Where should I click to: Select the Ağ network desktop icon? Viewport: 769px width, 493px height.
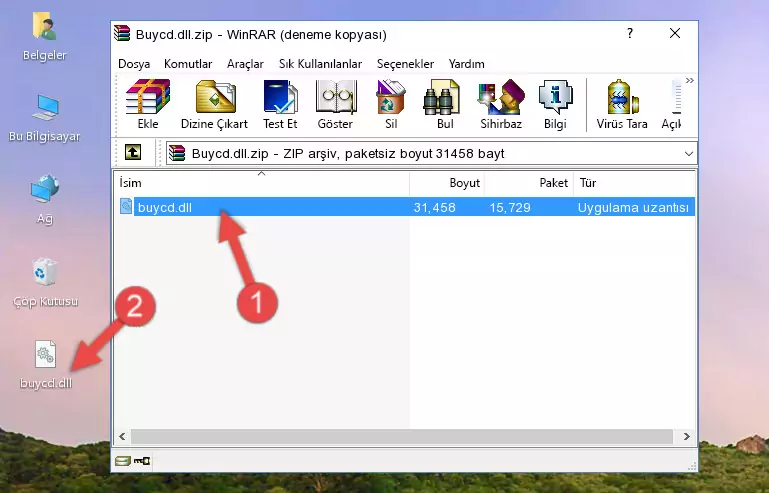(45, 200)
